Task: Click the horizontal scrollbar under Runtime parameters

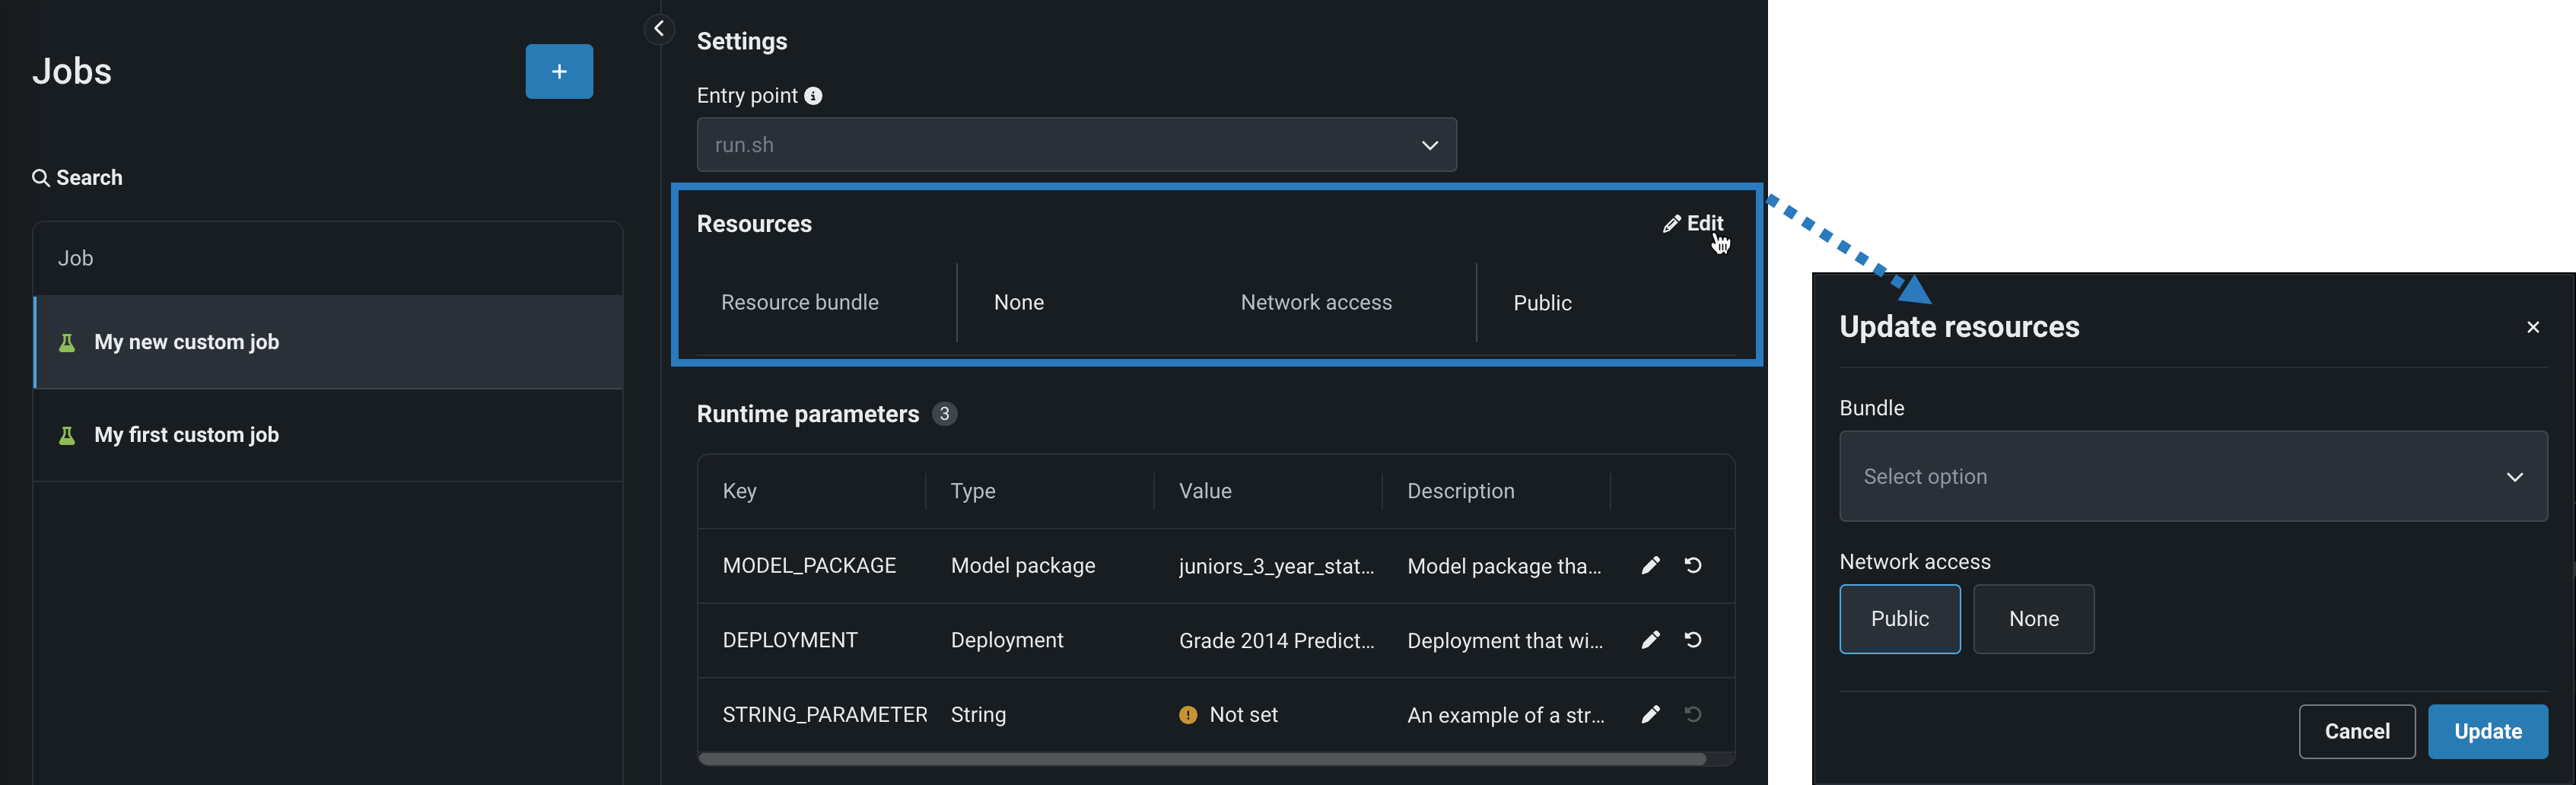Action: (1200, 759)
